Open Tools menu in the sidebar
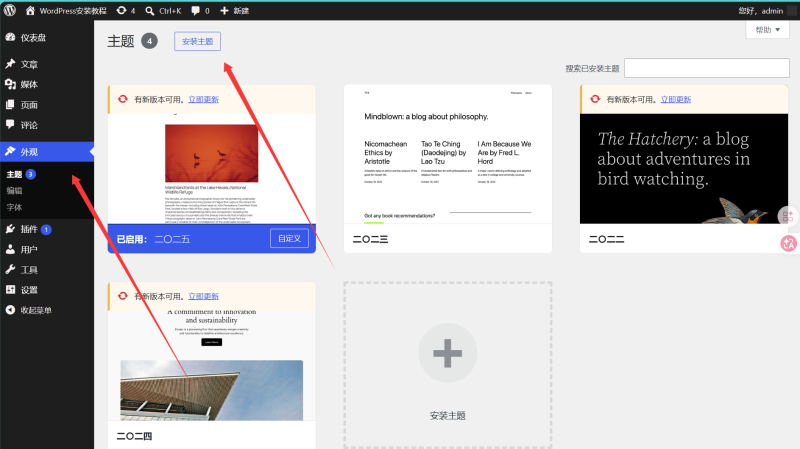Screen dimensions: 800x449 click(47, 269)
